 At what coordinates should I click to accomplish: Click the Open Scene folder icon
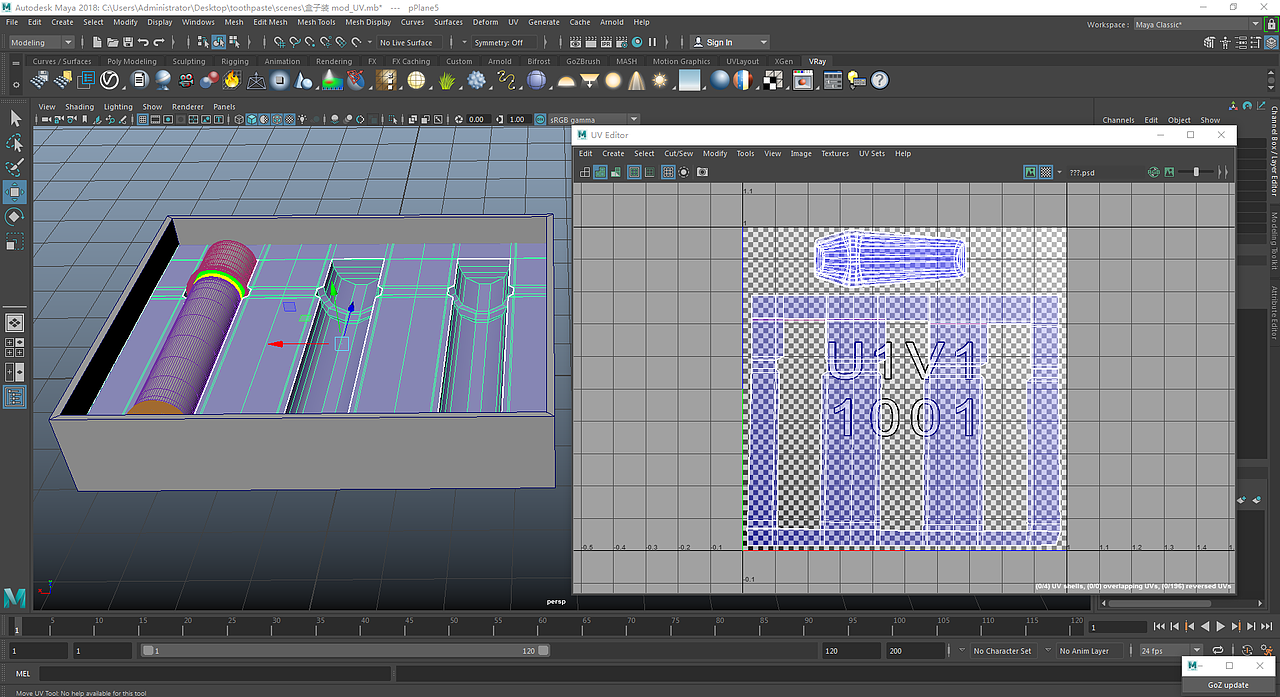(x=113, y=42)
